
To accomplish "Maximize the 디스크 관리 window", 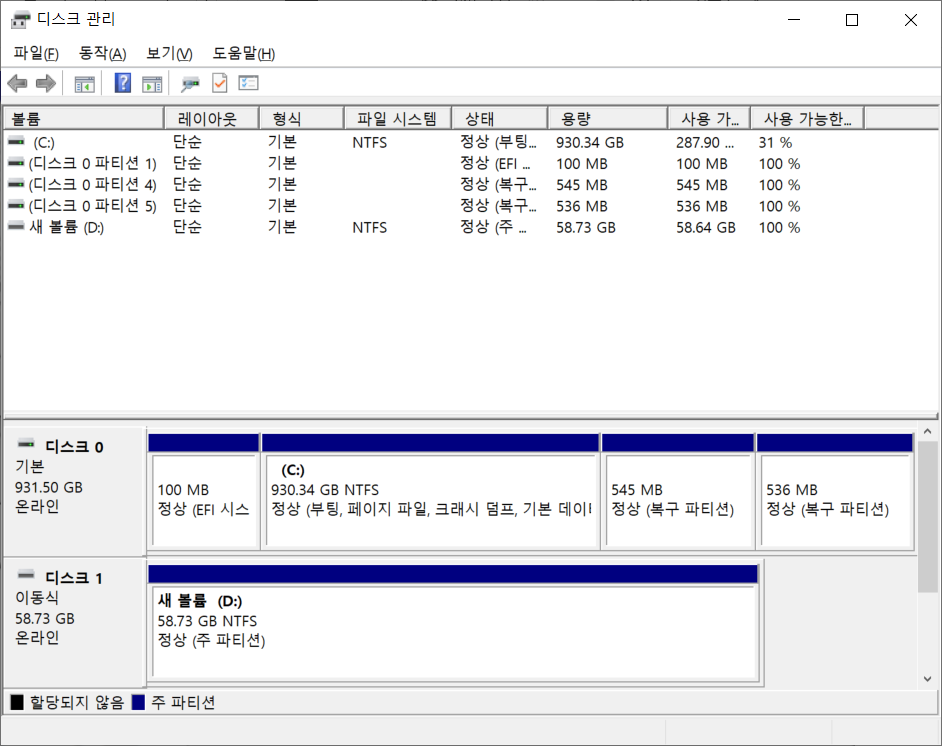I will coord(852,20).
